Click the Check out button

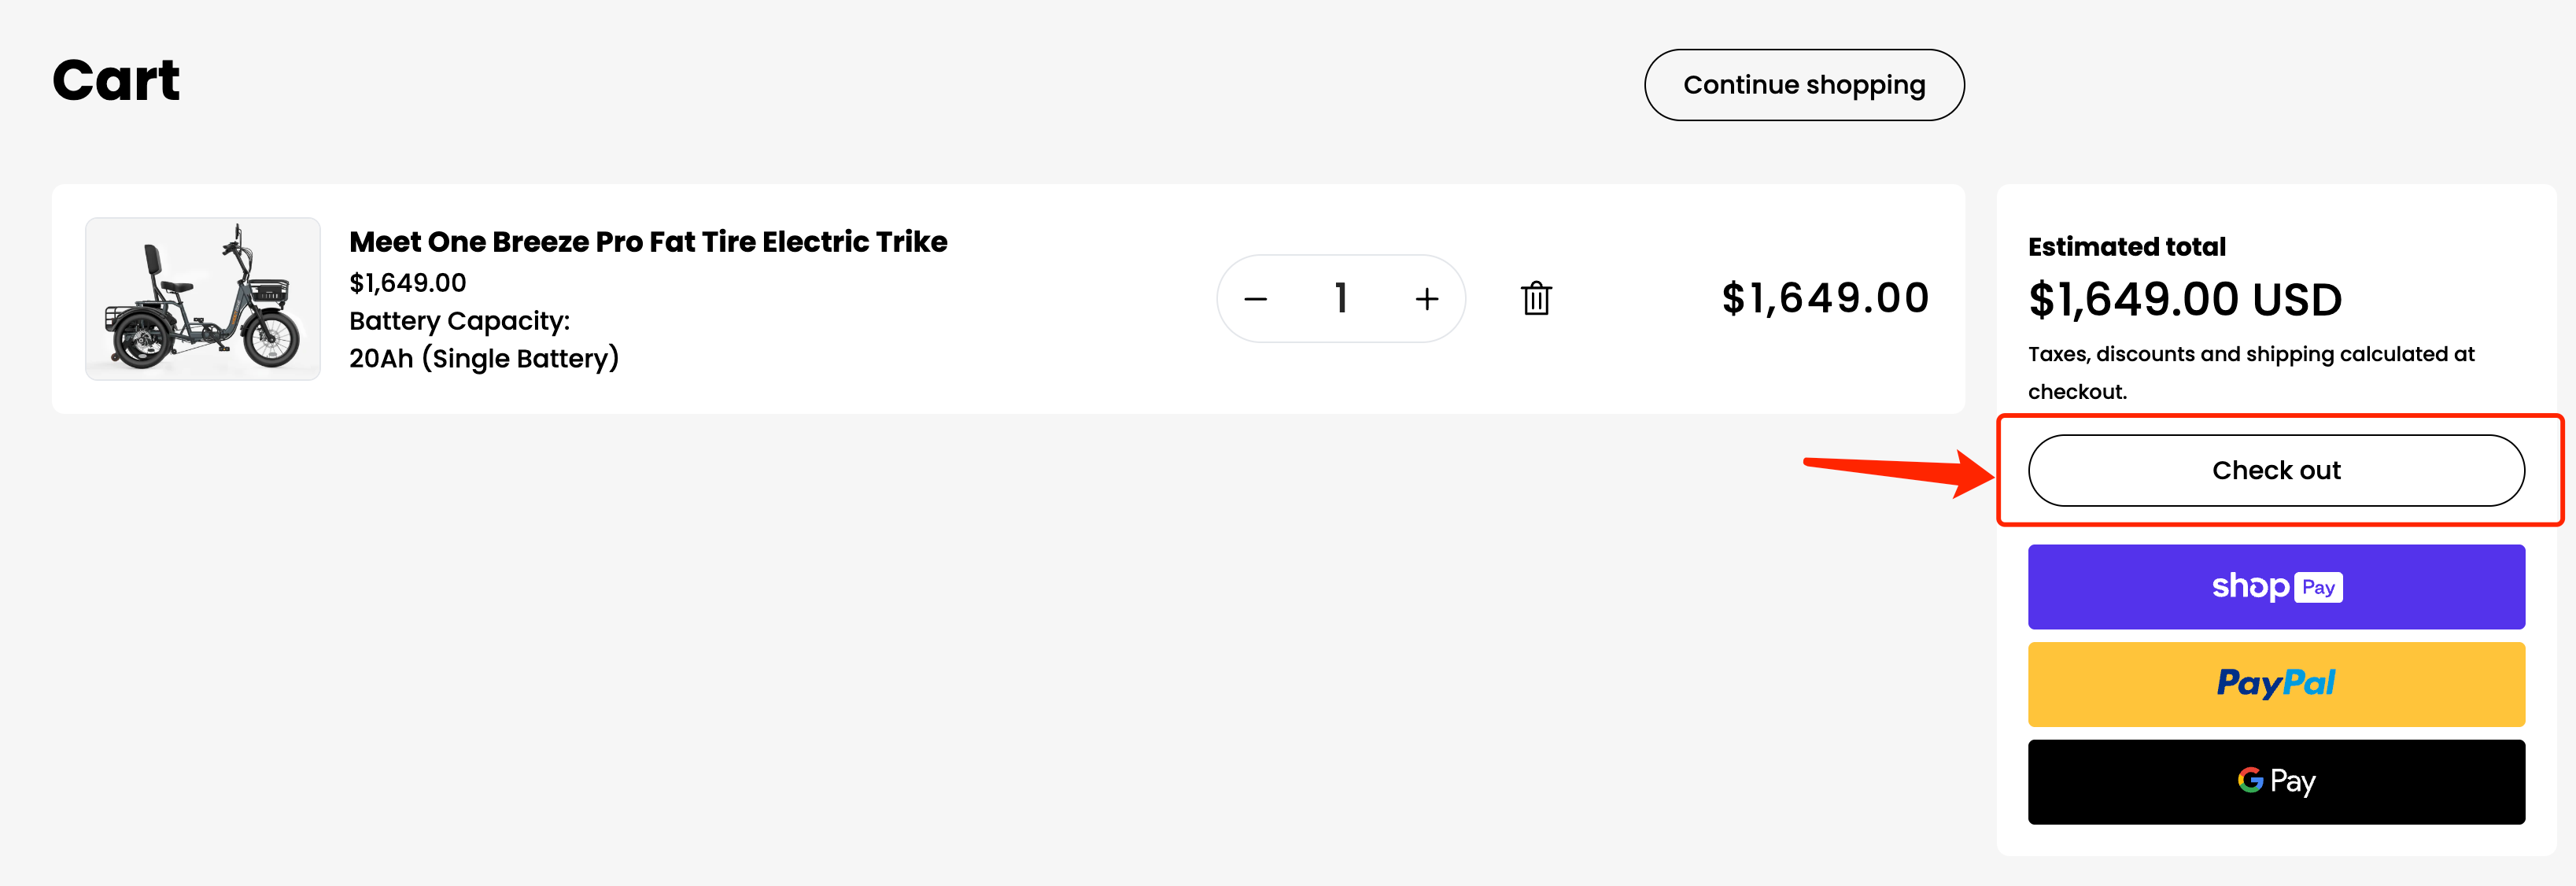point(2275,470)
